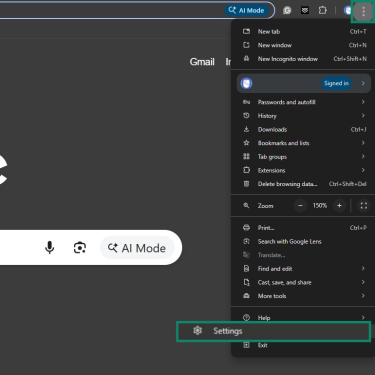Open a New Incognito window
375x375 pixels.
pos(304,59)
